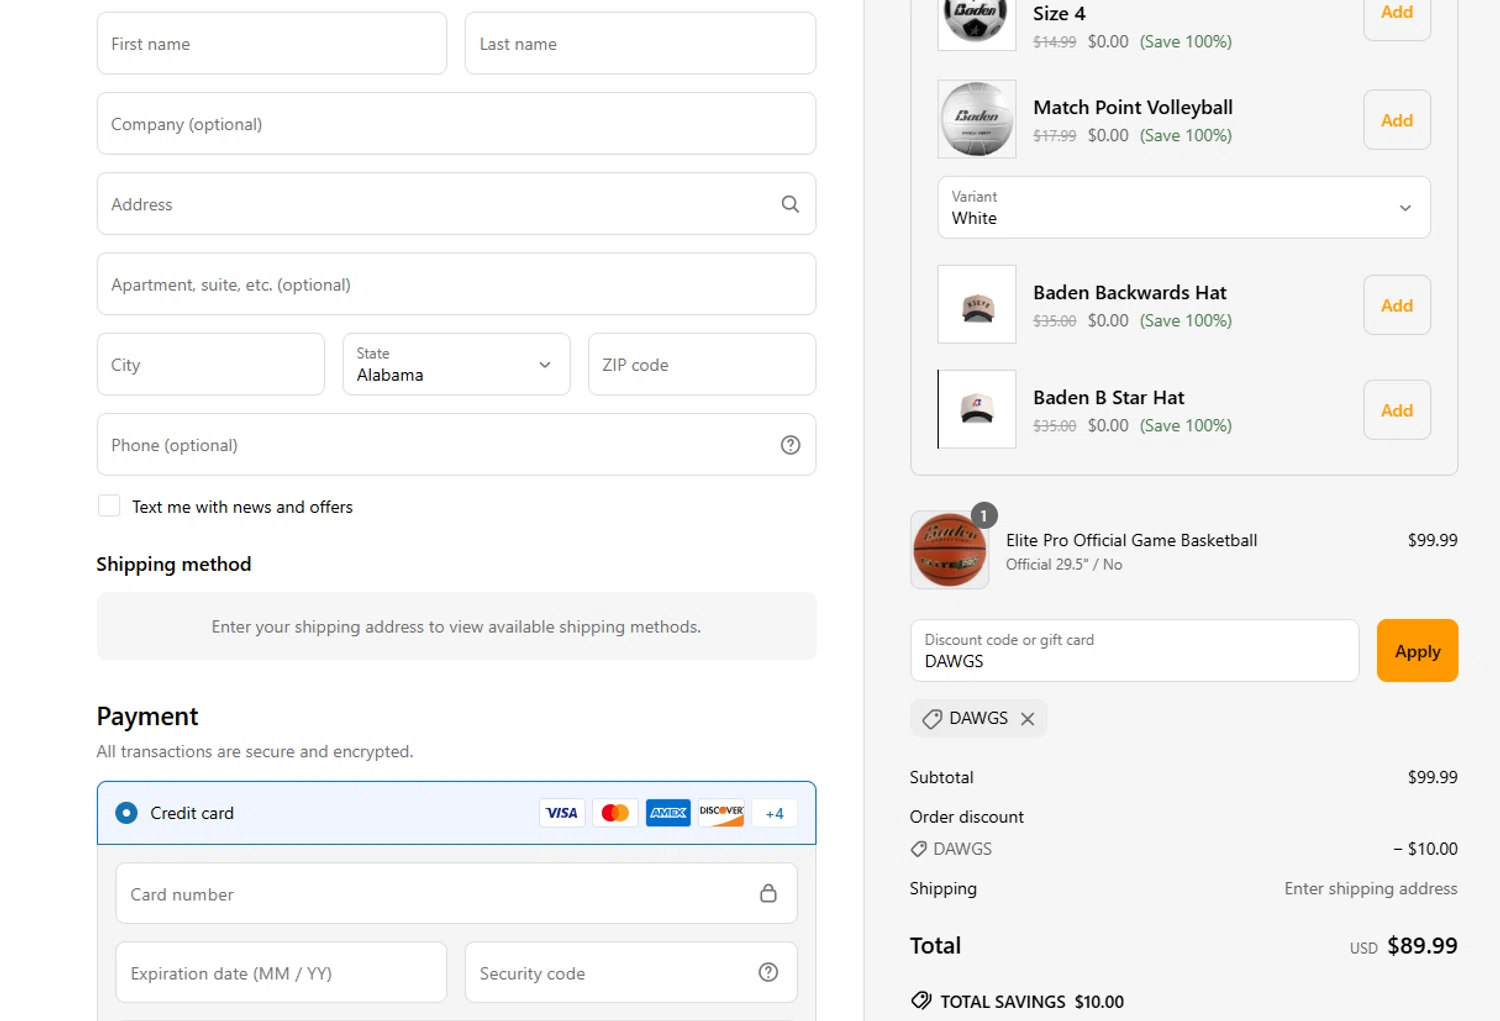Click the Shipping method heading

point(174,564)
